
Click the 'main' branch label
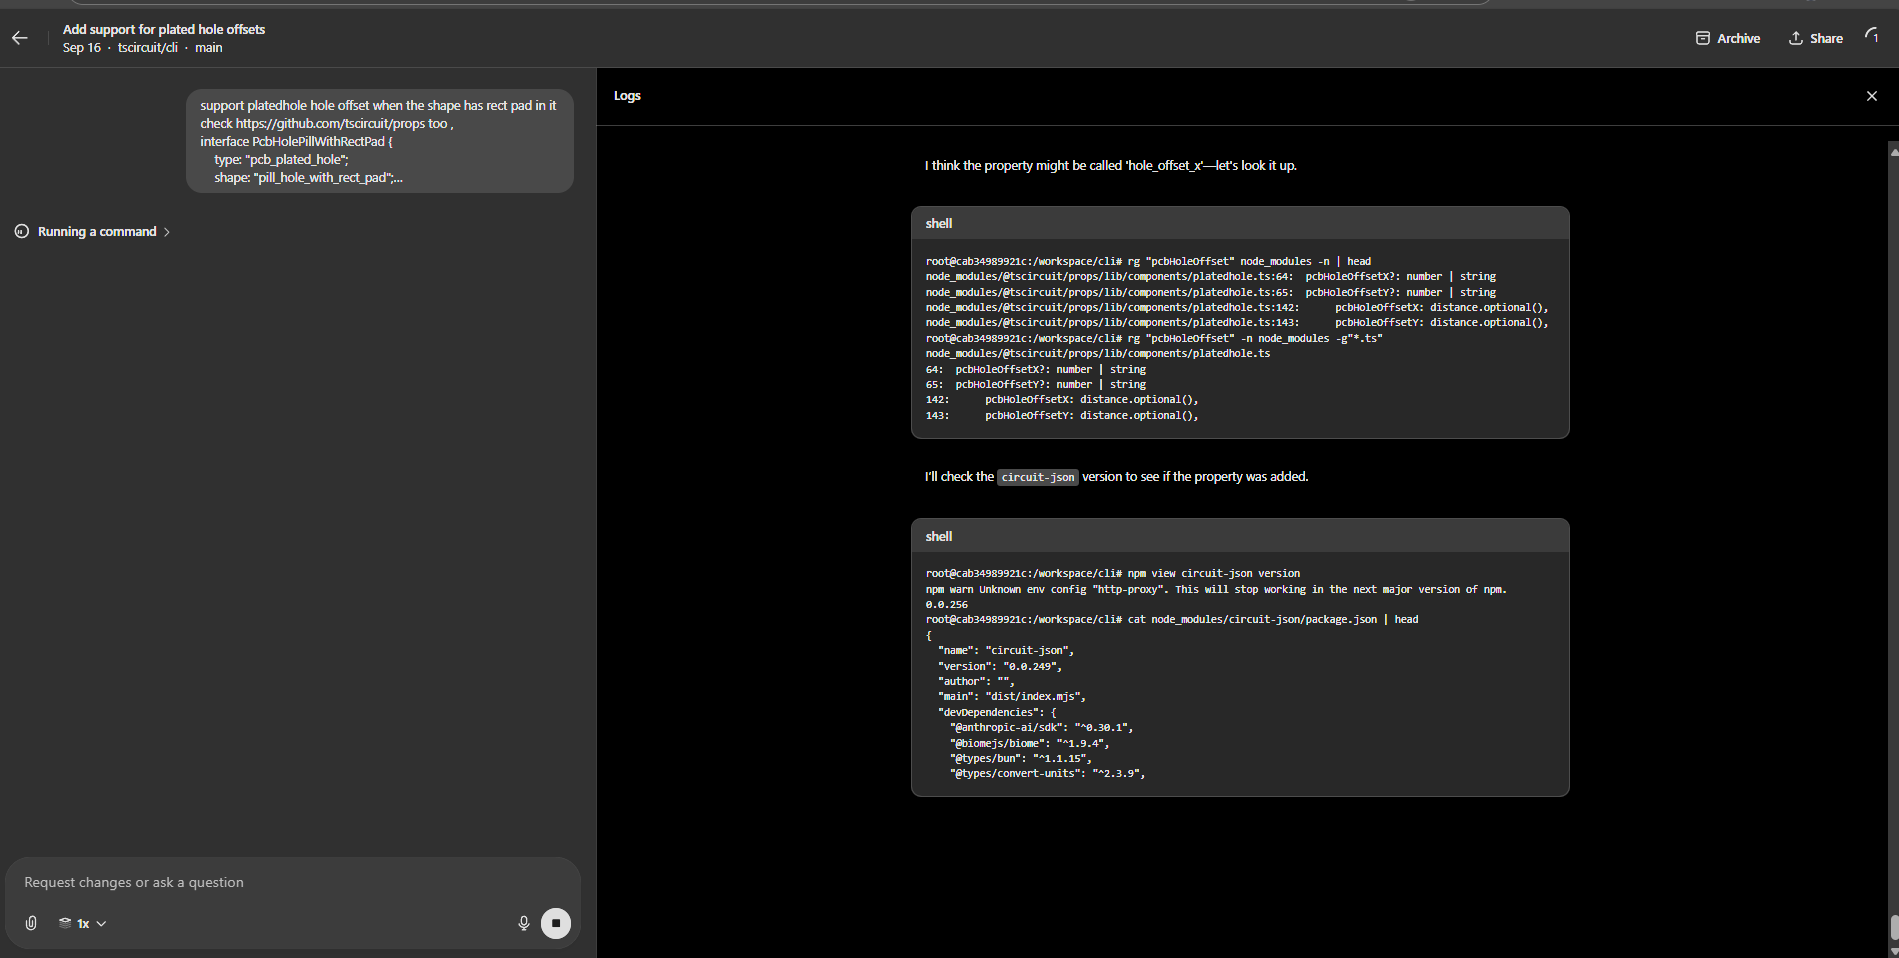(208, 47)
